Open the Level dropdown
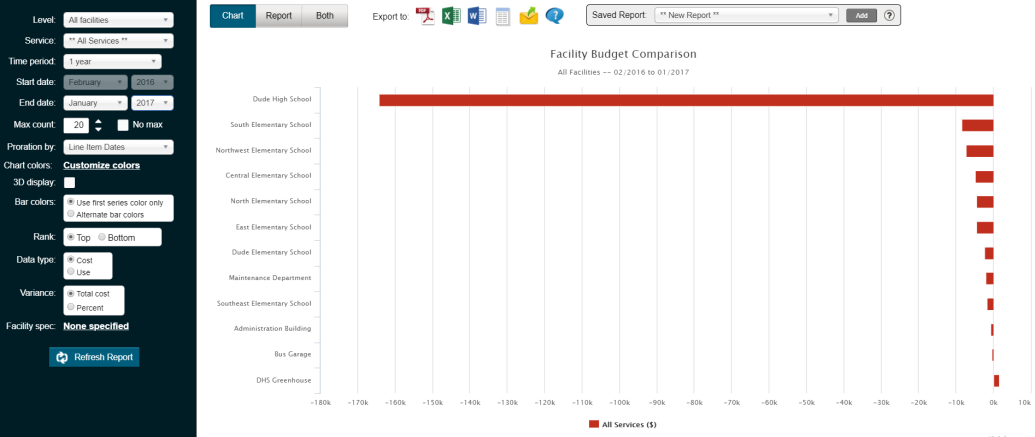1035x437 pixels. tap(119, 20)
